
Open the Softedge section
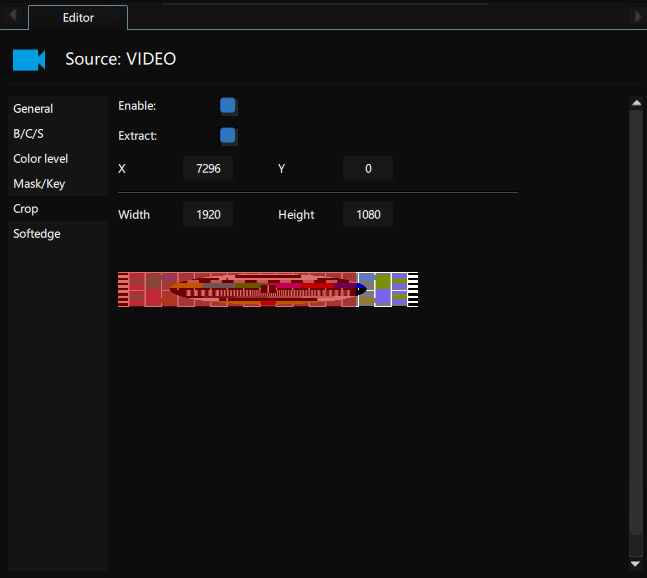point(58,234)
